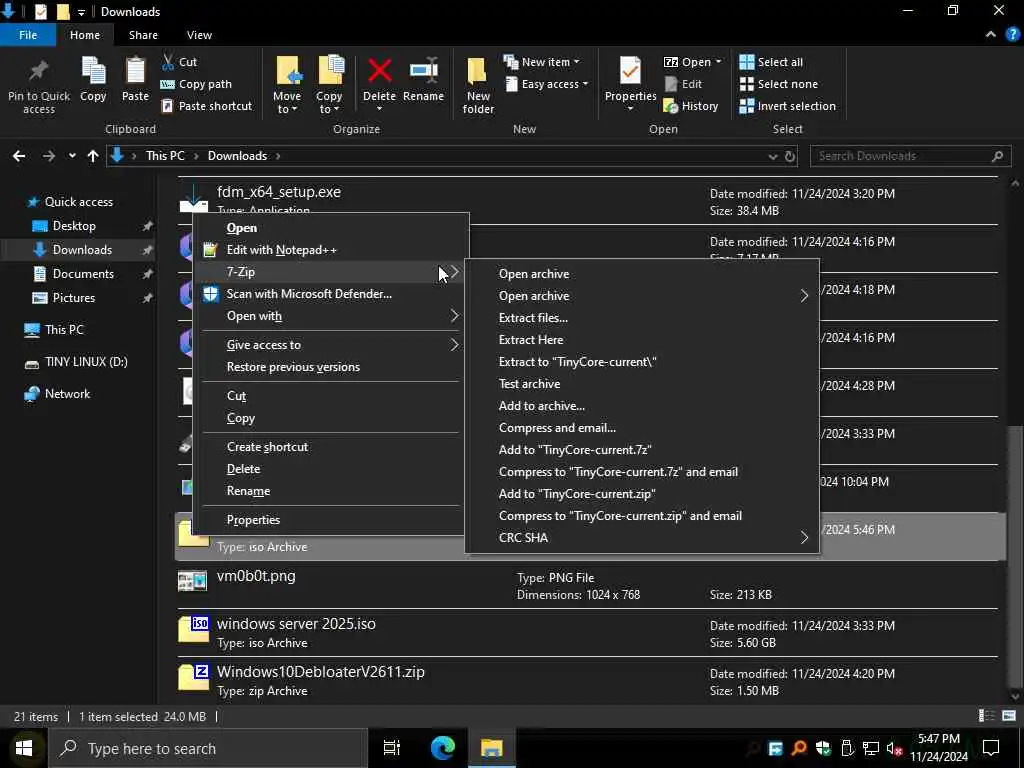Select Quick access in navigation pane
The image size is (1024, 768).
[x=78, y=202]
